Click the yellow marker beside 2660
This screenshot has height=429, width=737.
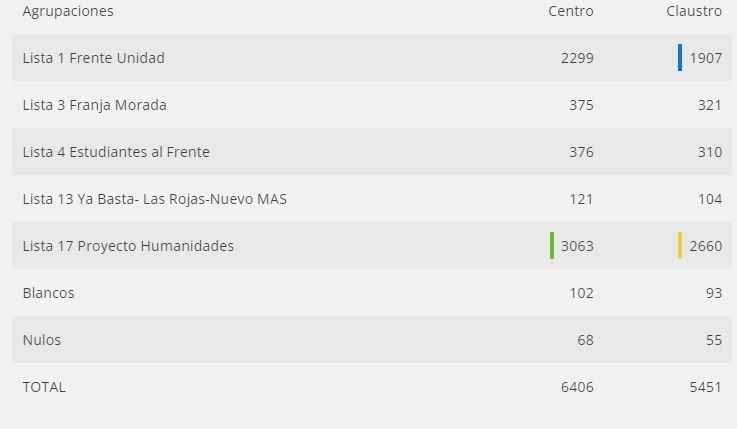680,246
